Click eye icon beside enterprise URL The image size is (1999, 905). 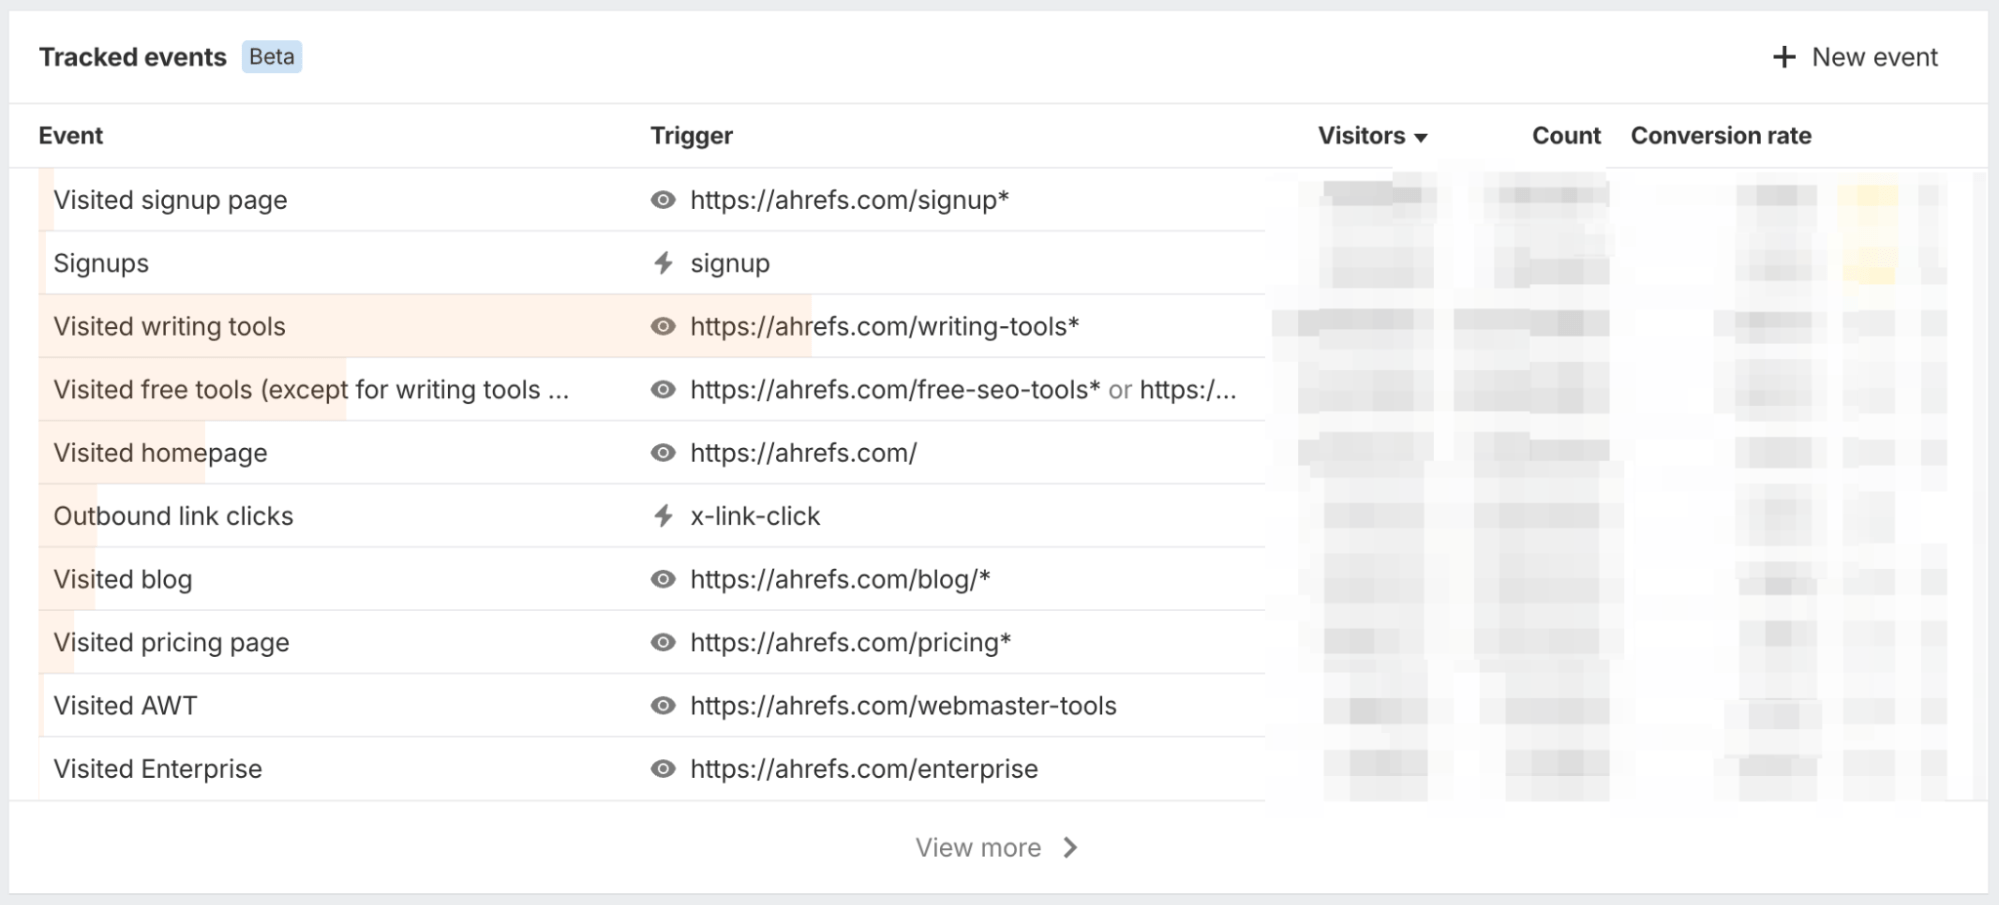(663, 768)
